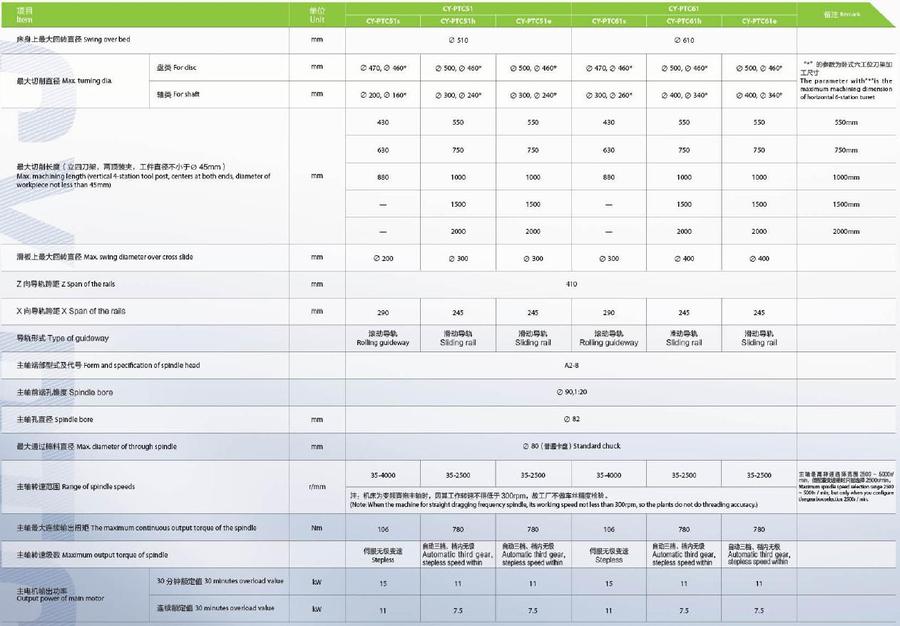Click the CY-PTC61h column header
Screen dimensions: 900x626
(x=684, y=21)
